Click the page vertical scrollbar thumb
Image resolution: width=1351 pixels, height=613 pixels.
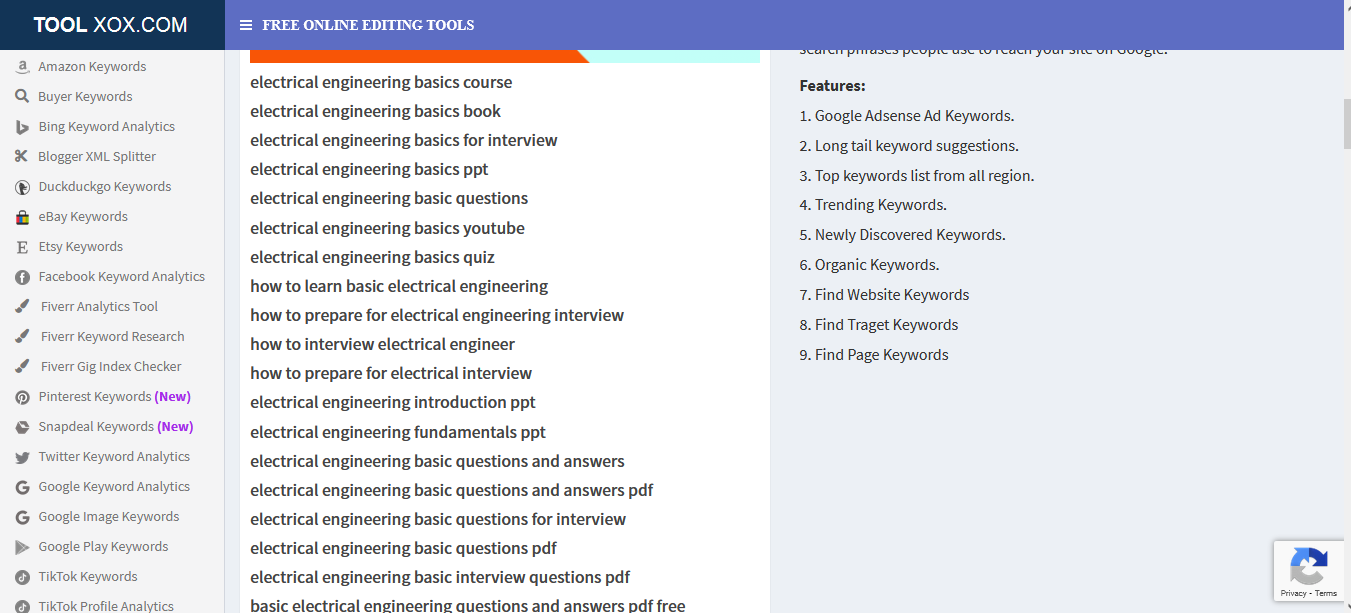1345,124
